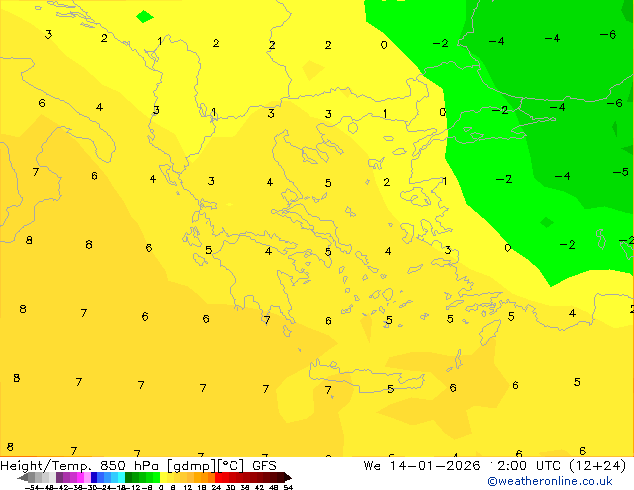
Task: Select the cyan legend color block
Action: 121,477
